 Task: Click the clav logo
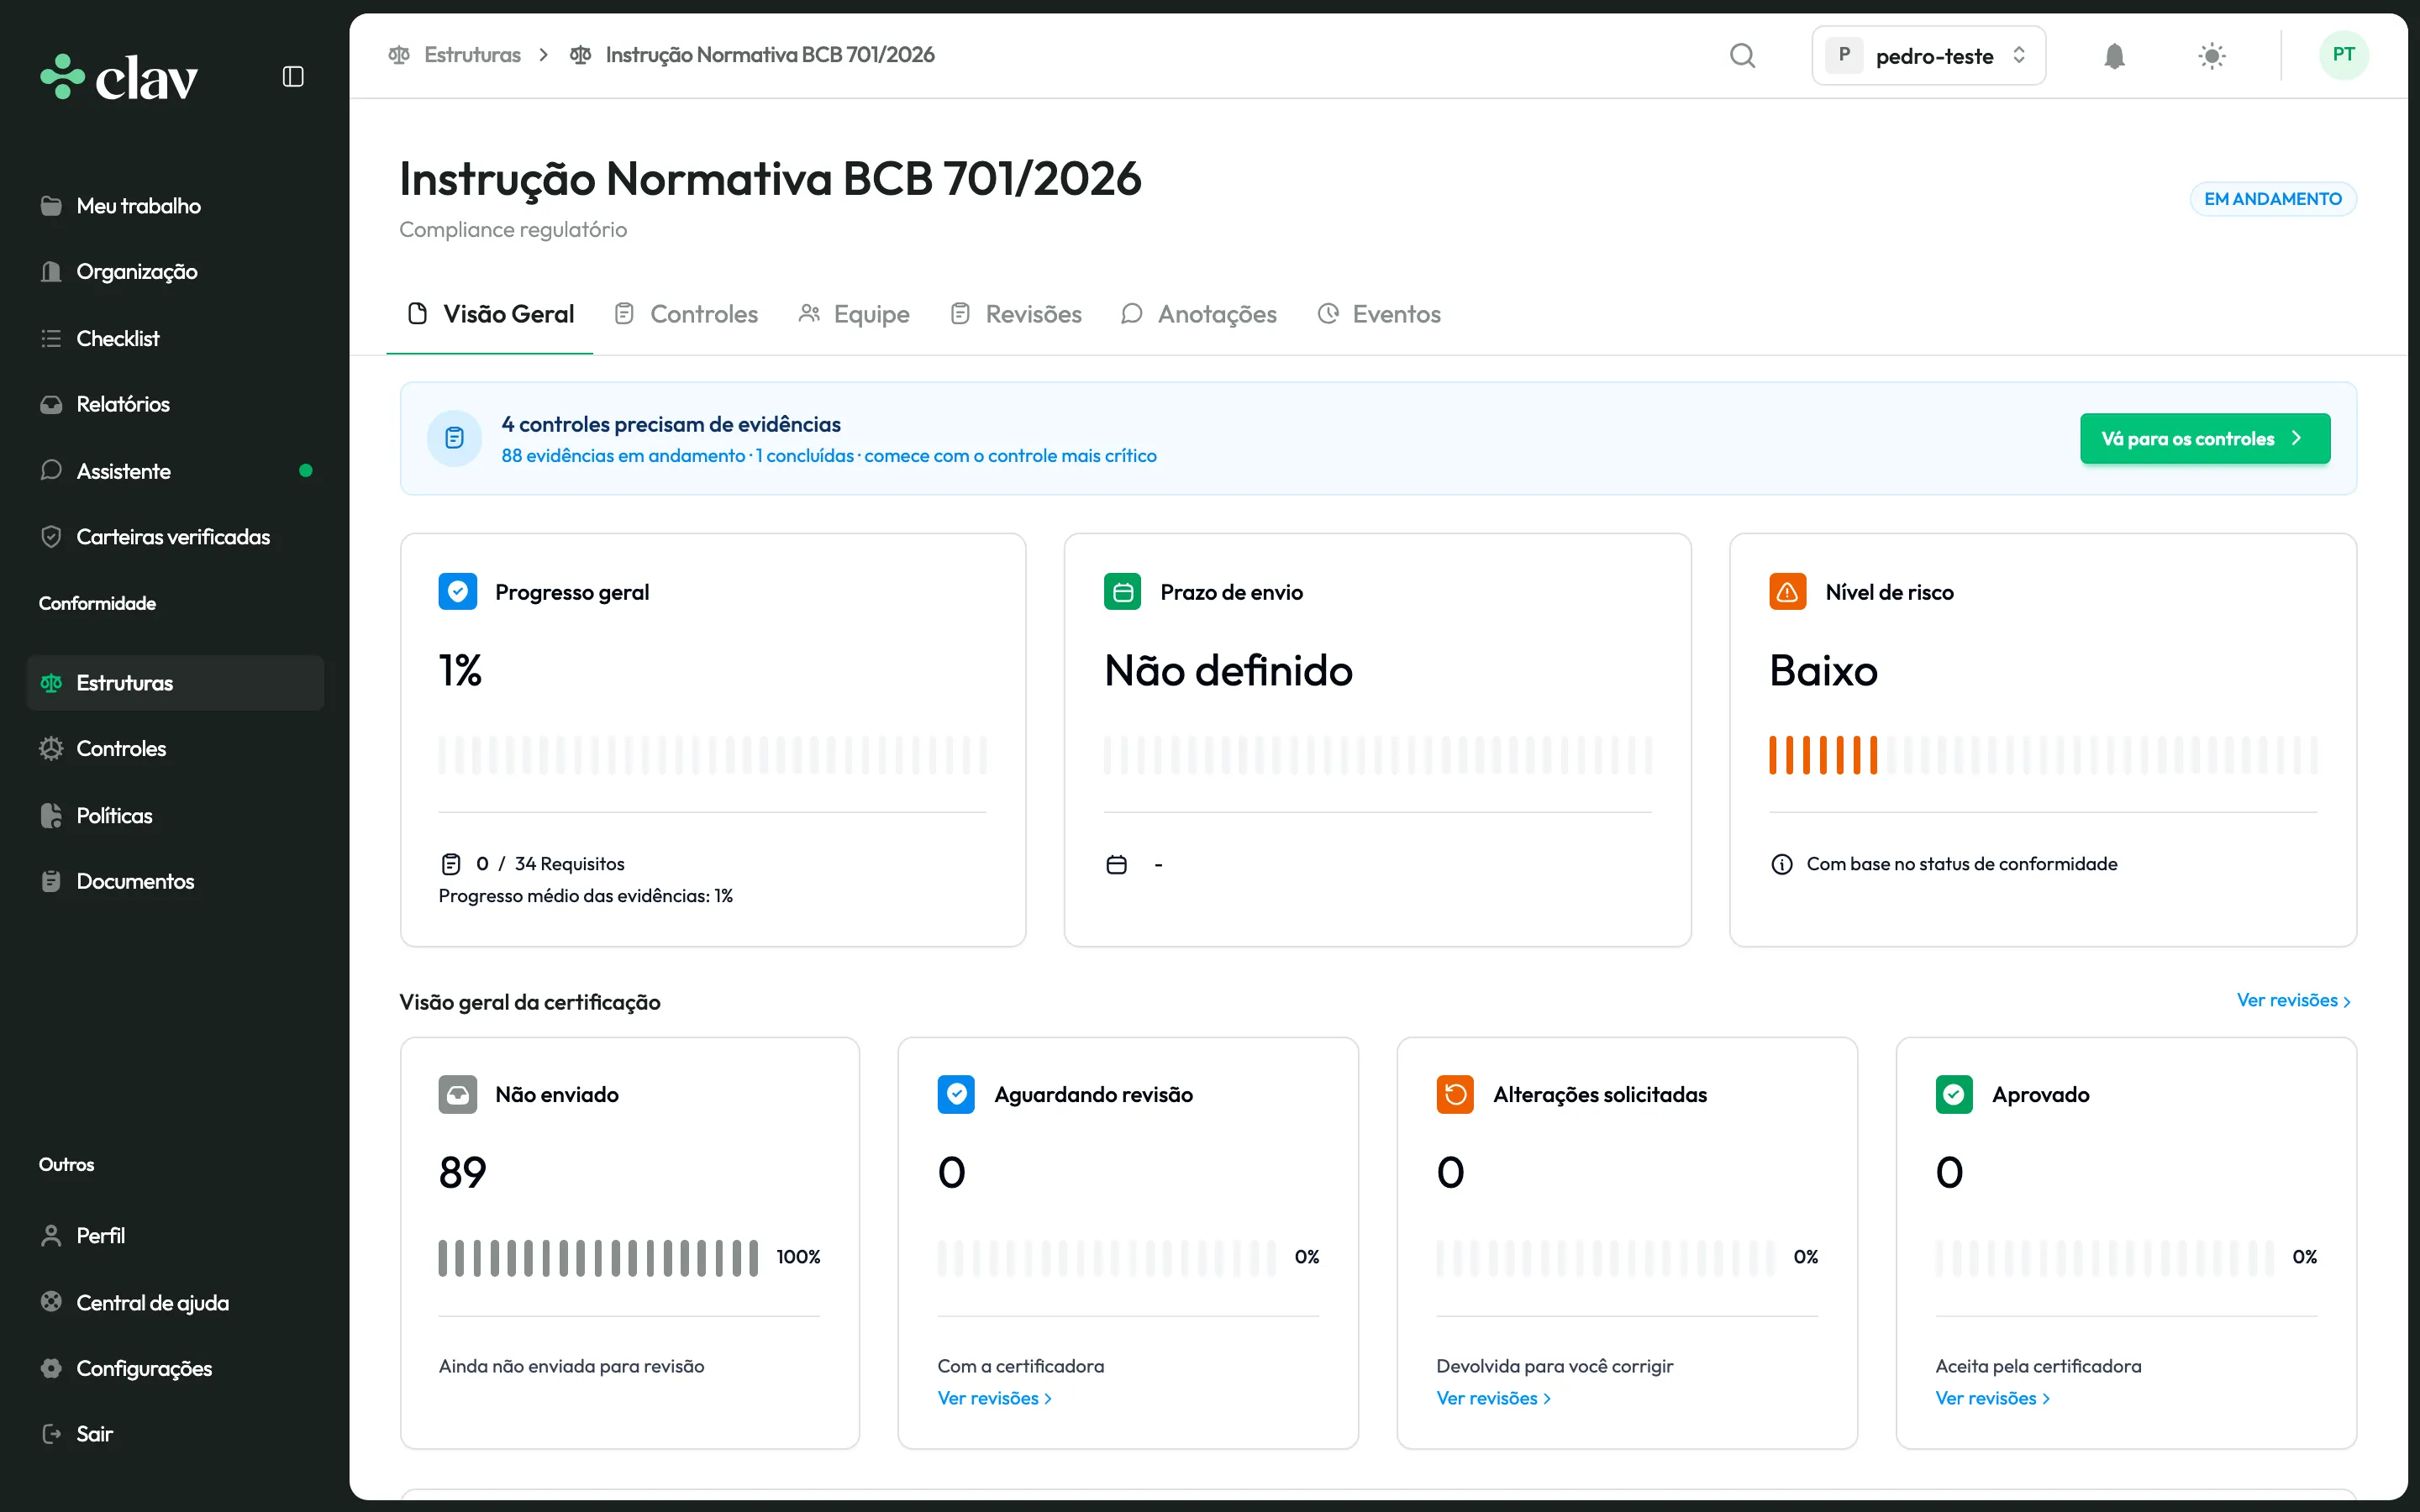119,77
